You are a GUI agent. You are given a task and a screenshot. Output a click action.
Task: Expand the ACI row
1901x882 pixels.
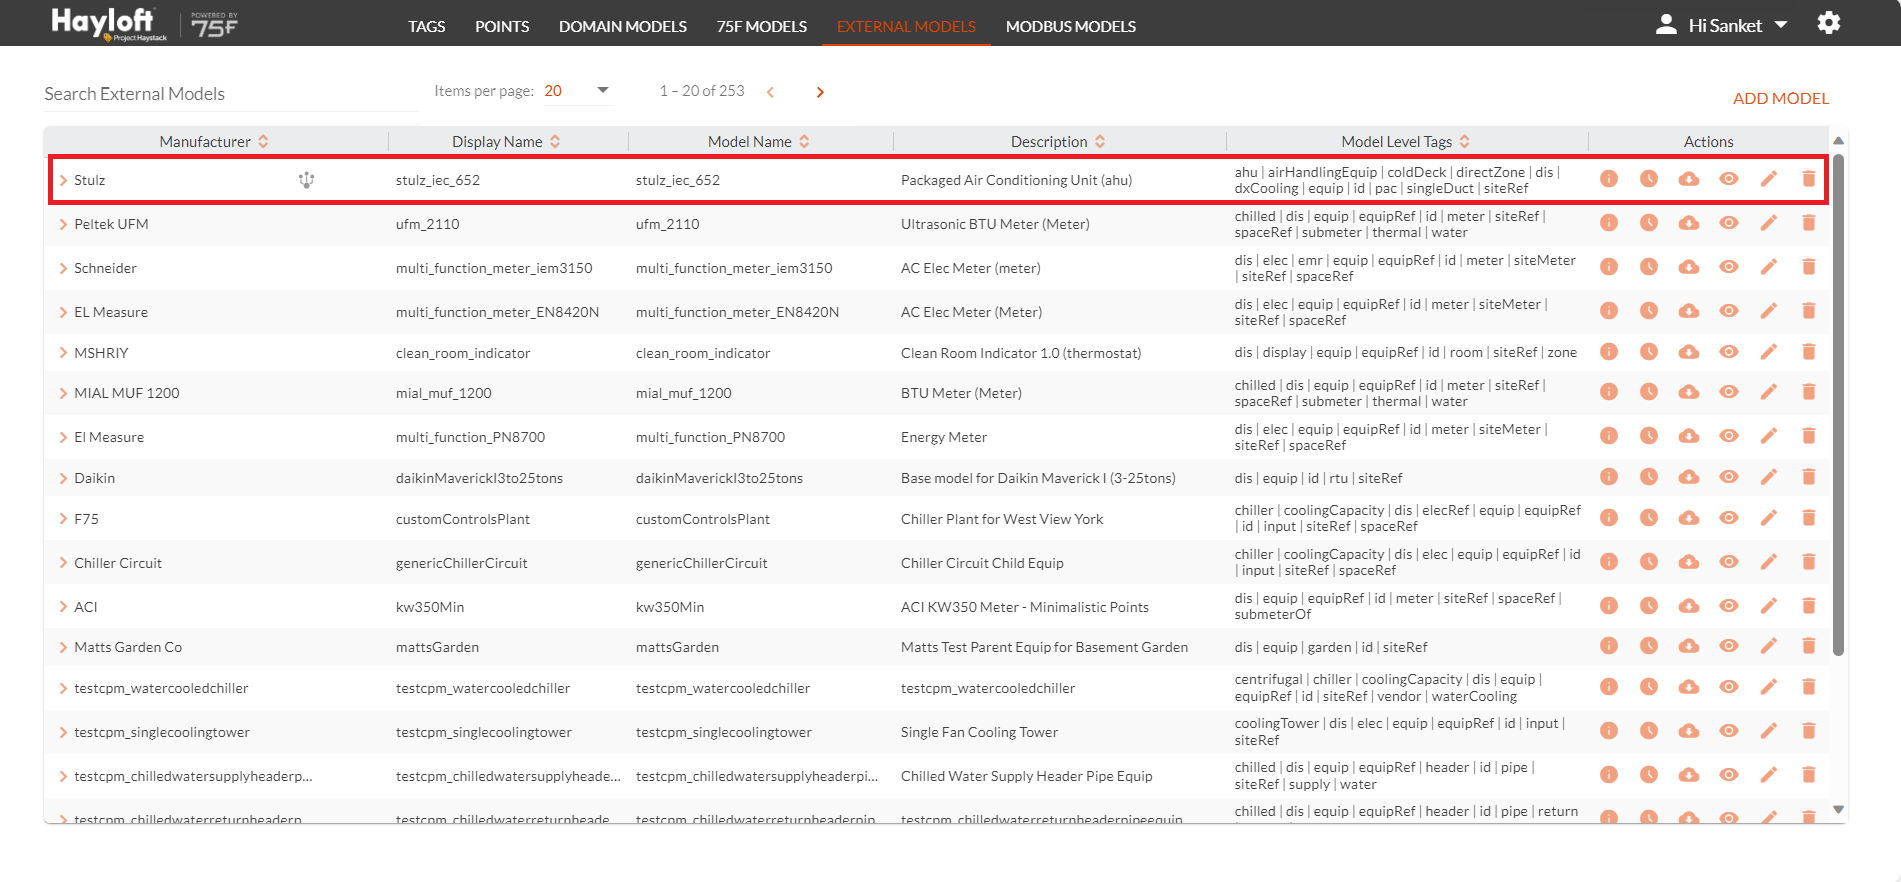click(x=63, y=607)
